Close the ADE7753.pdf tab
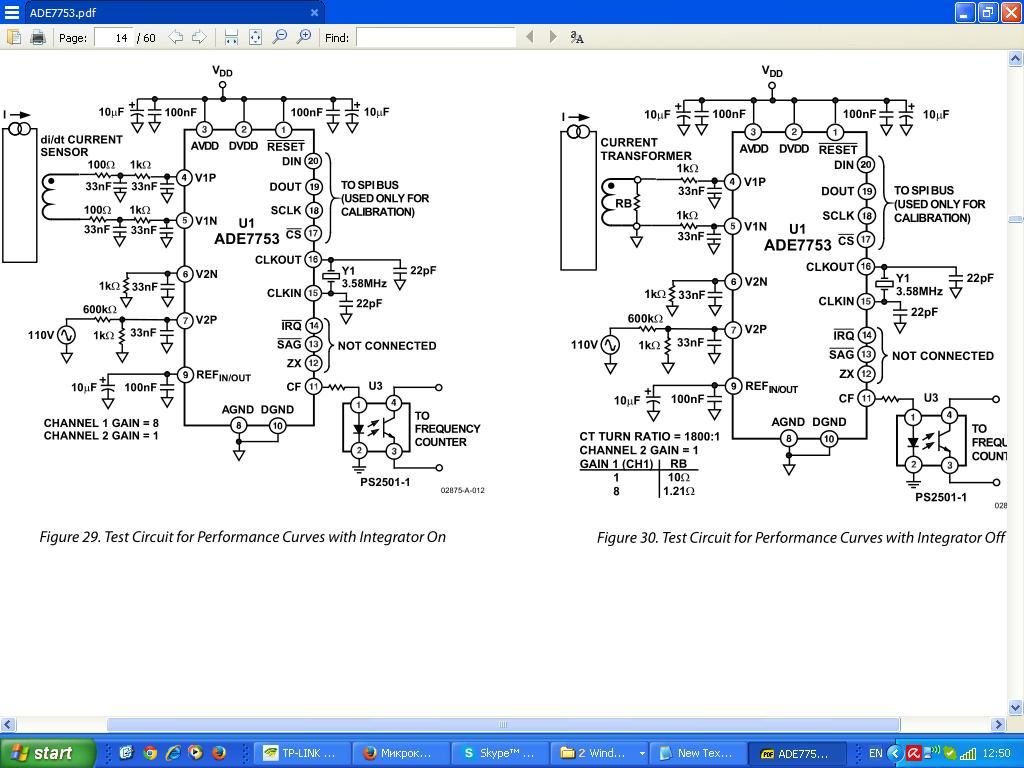Screen dimensions: 1024x768 pyautogui.click(x=314, y=12)
